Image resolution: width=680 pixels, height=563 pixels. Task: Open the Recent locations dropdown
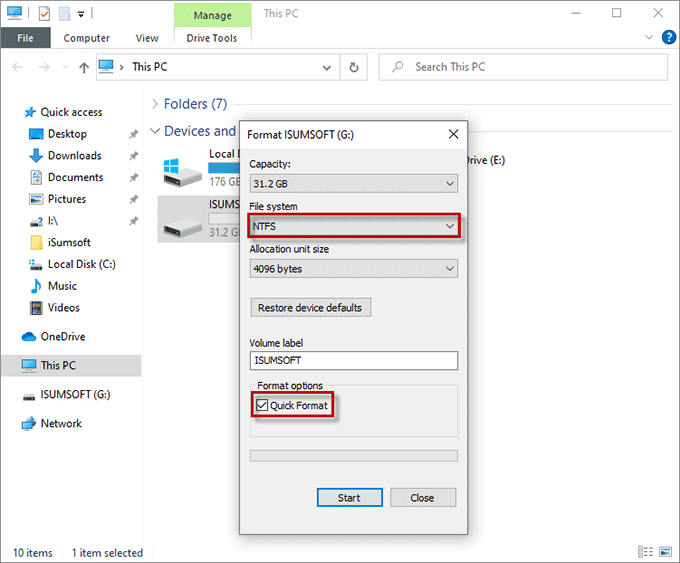click(65, 67)
